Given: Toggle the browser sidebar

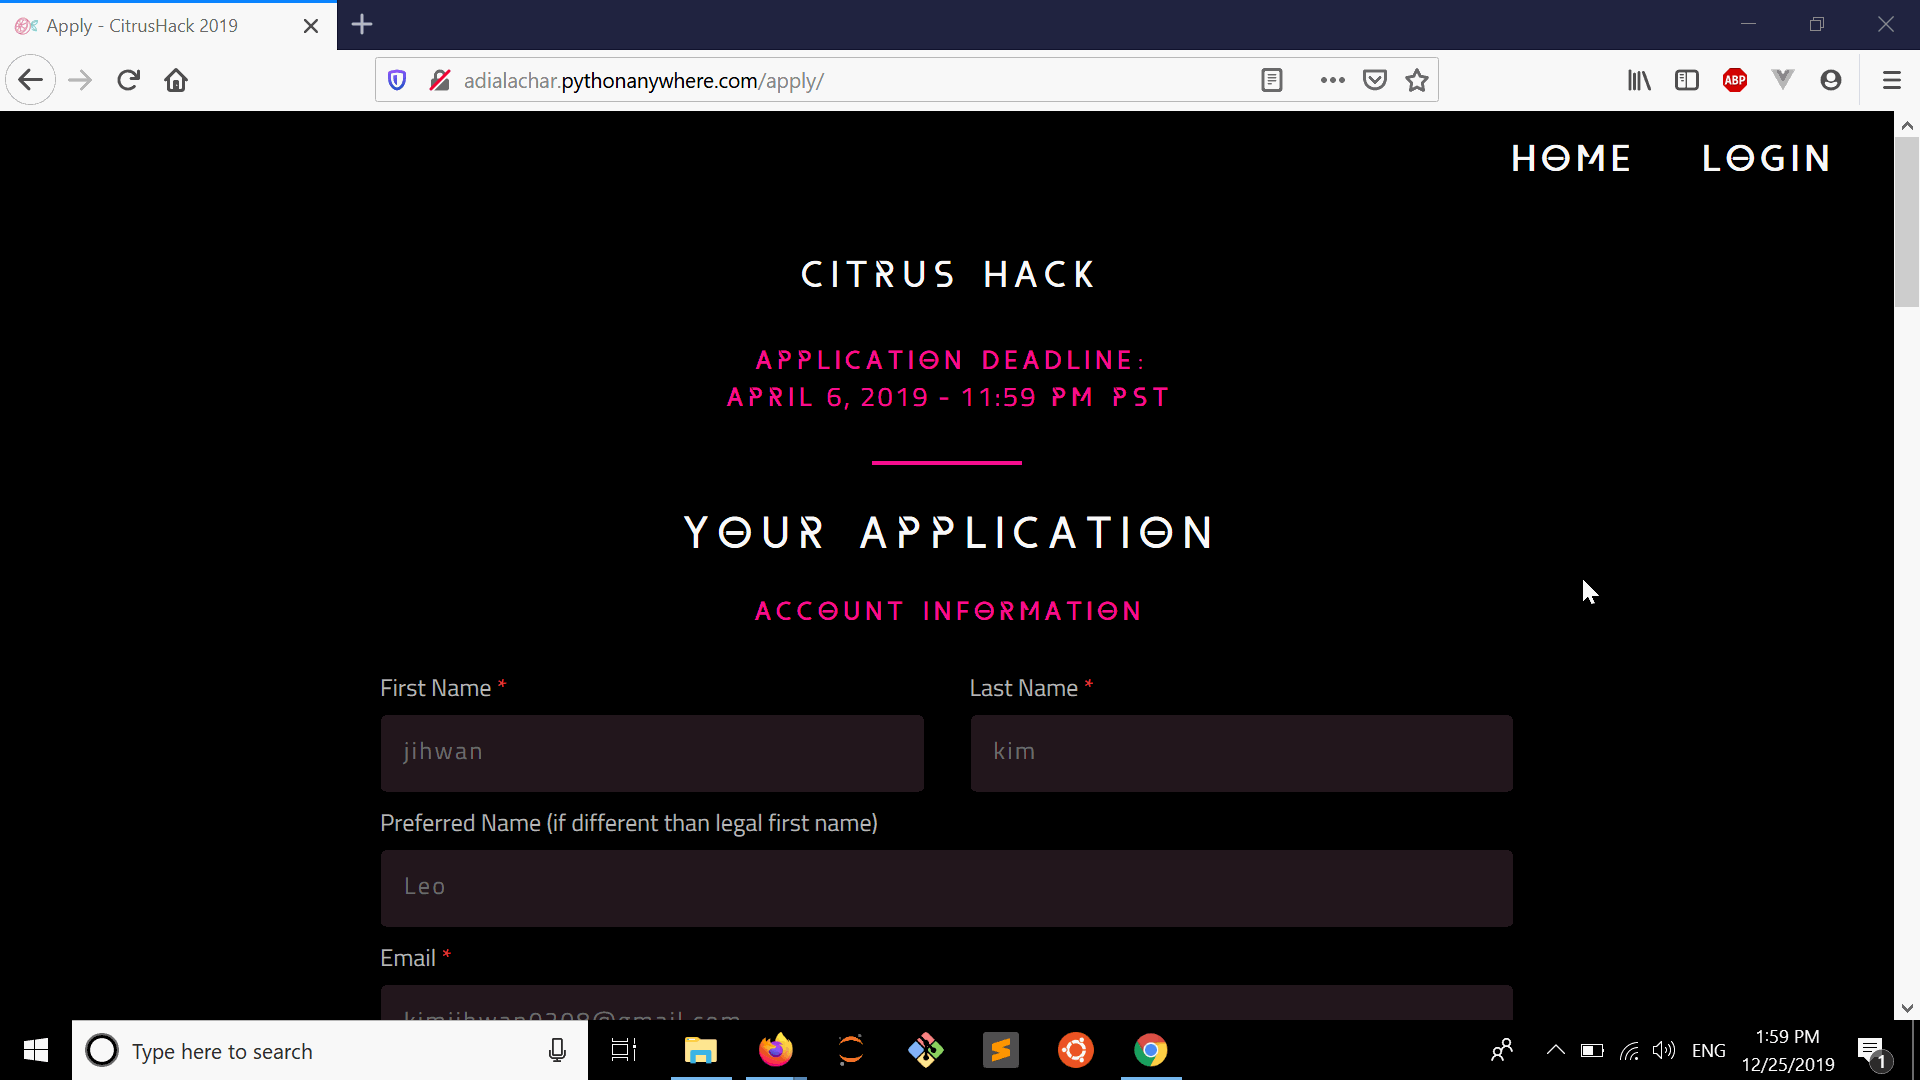Looking at the screenshot, I should [1687, 80].
